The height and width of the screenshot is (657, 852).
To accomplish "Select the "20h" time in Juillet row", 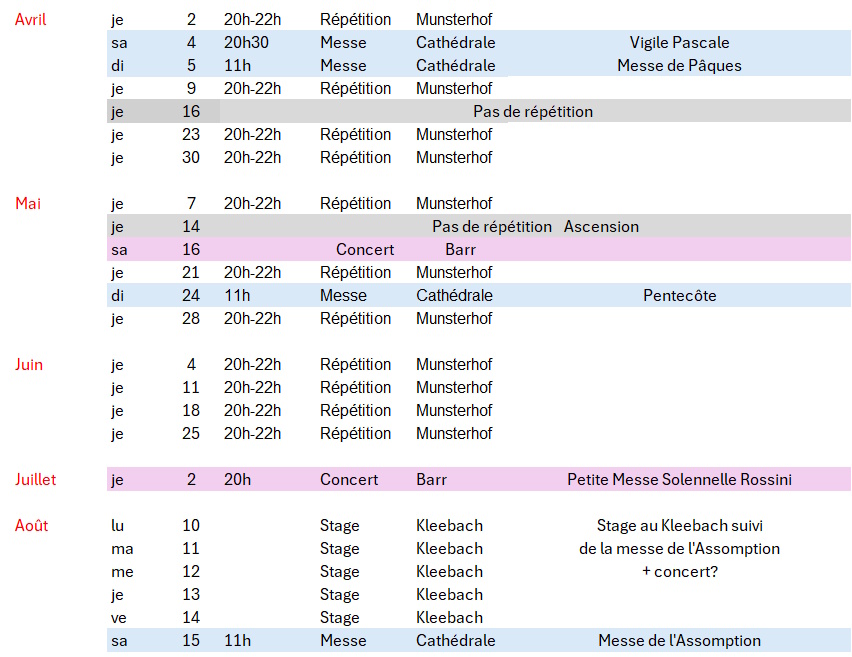I will click(237, 480).
